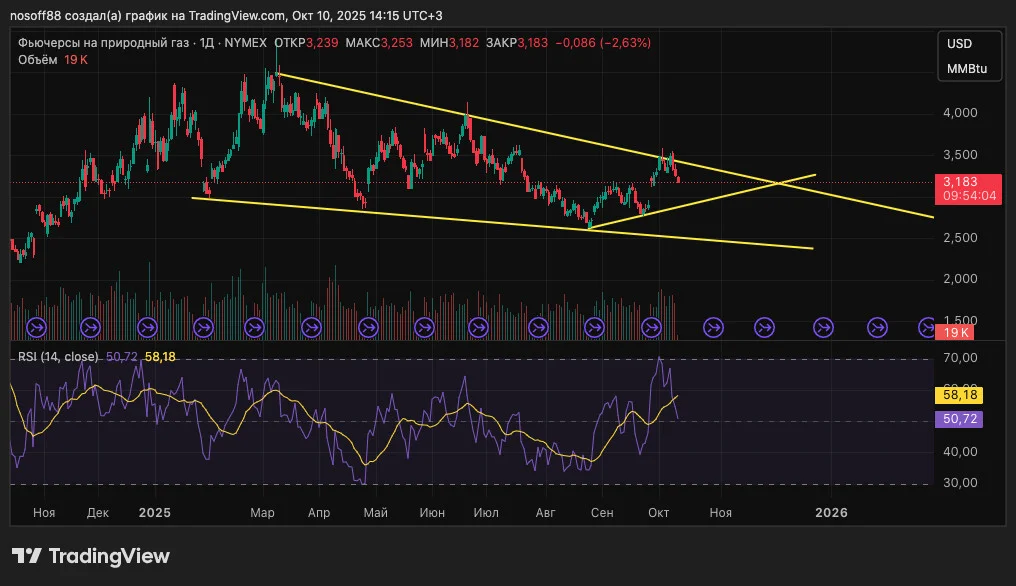
Task: Click the header text 'nosoff88 создал(а) график'
Action: tap(88, 16)
